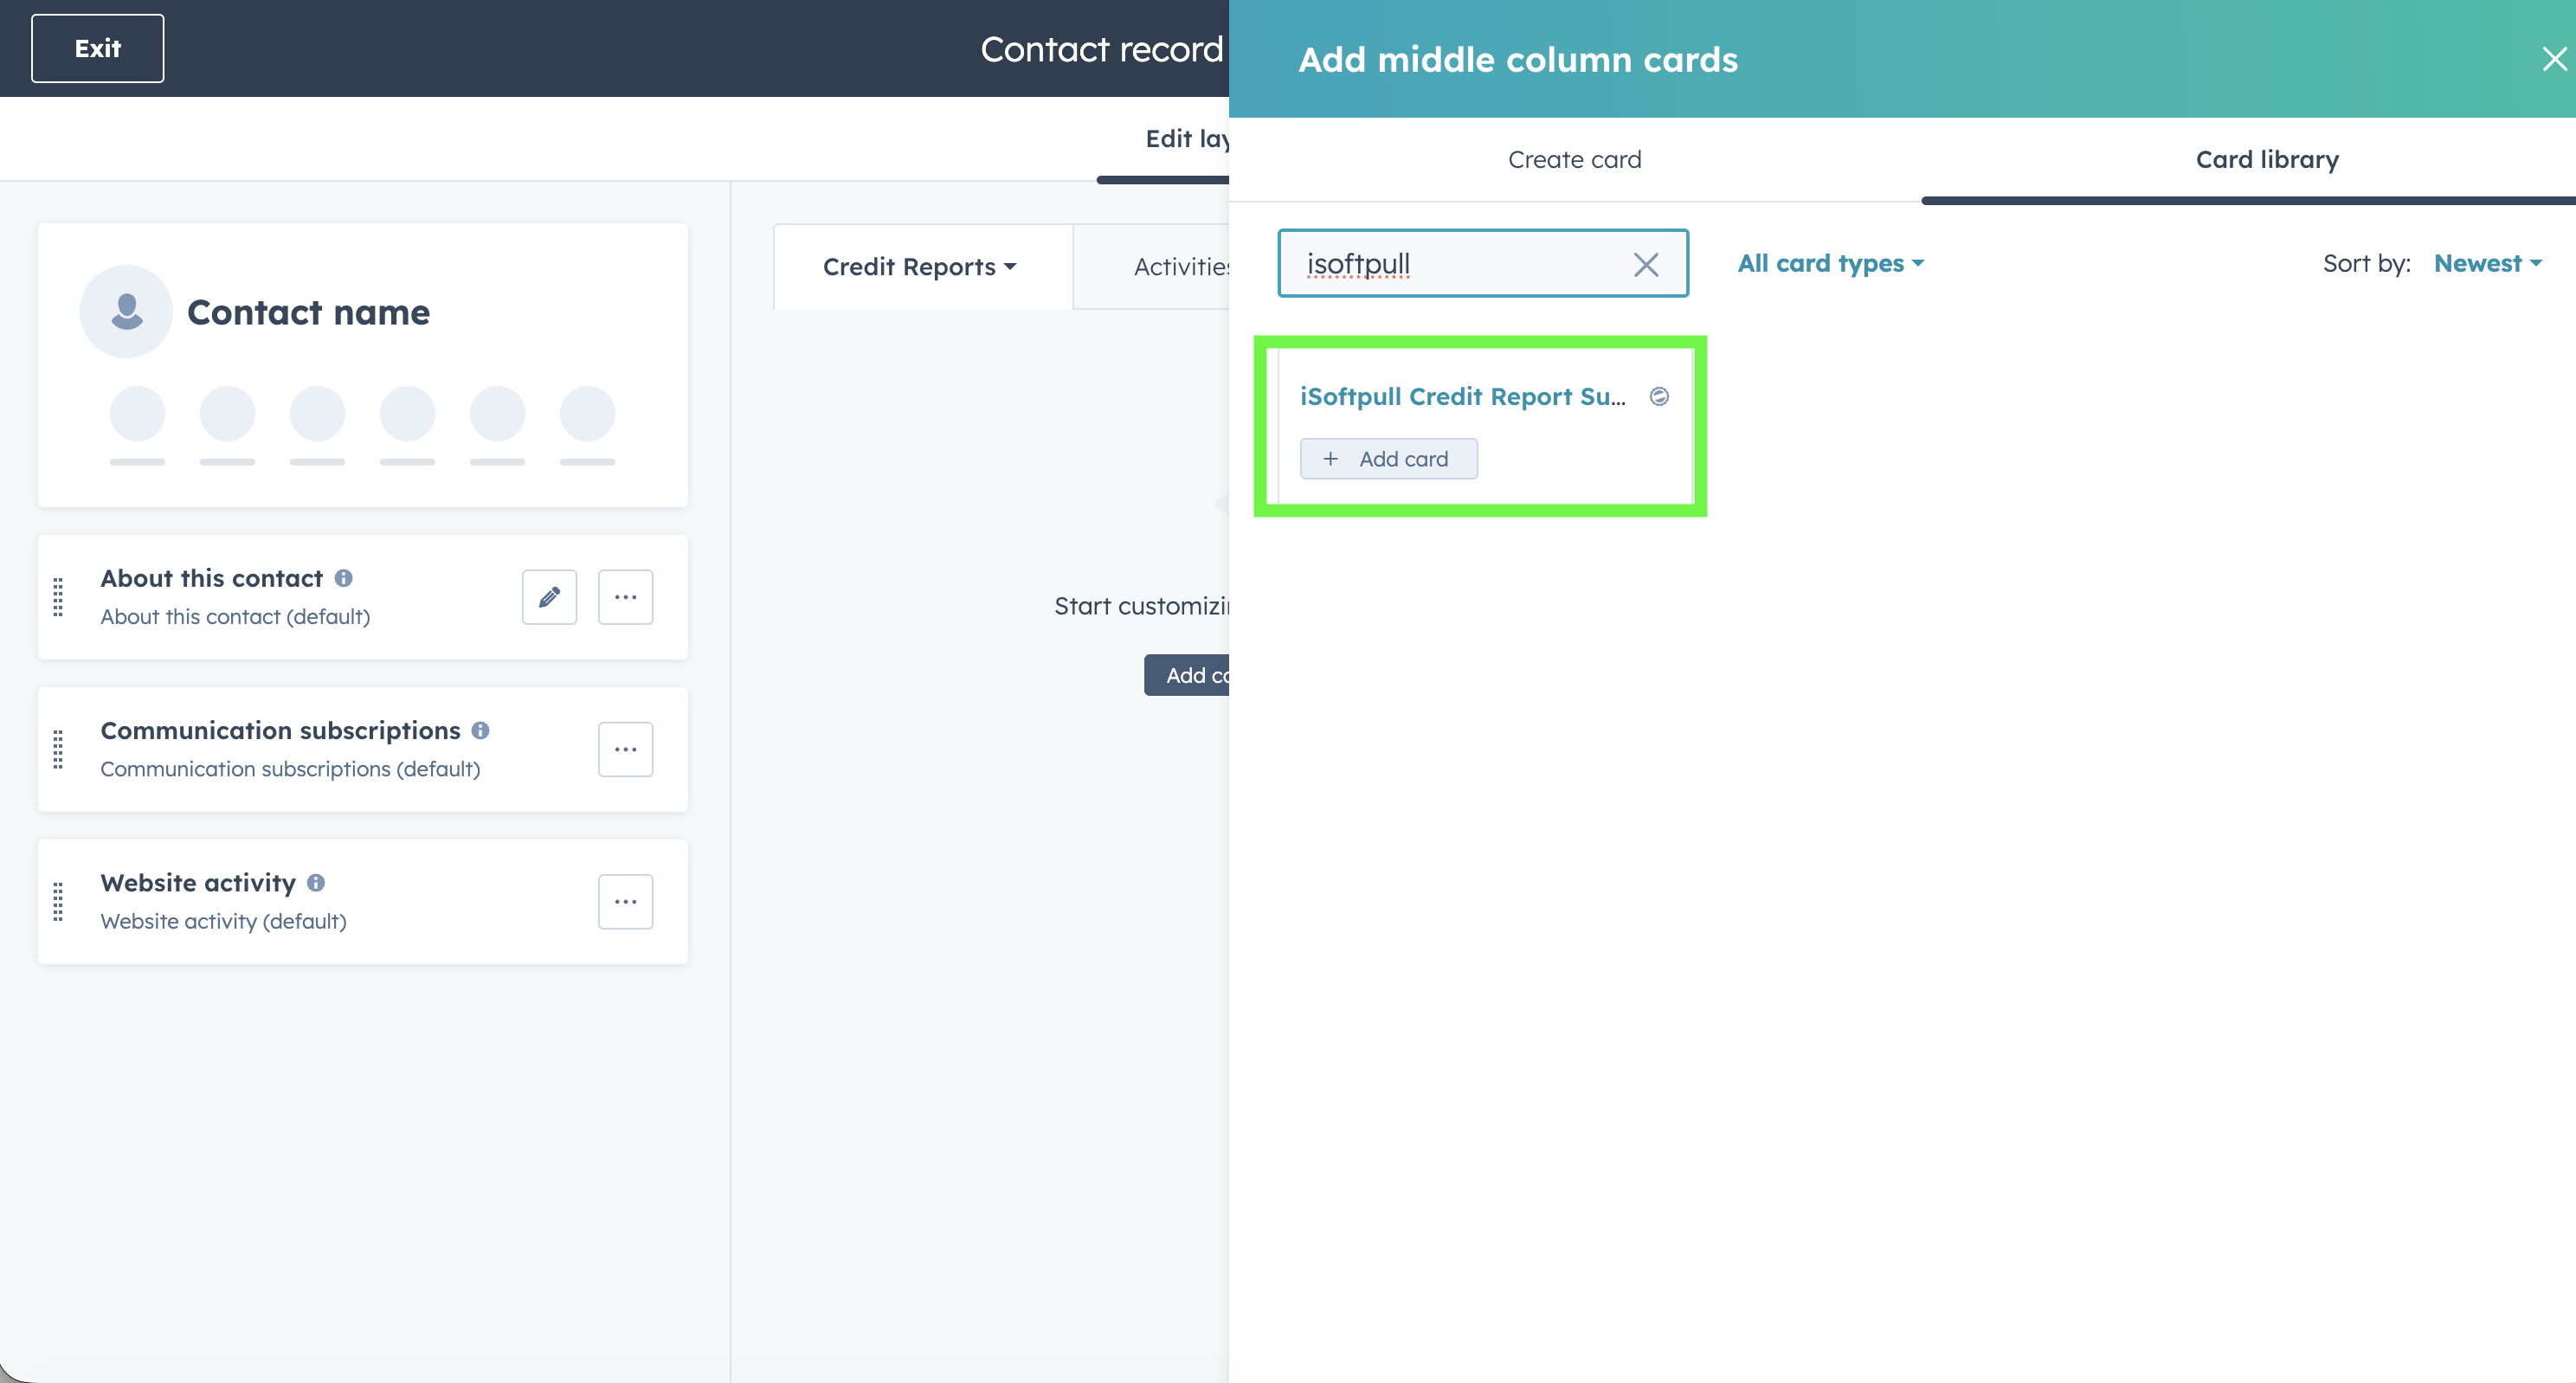Click the icon beside iSoftpull Credit Report title
This screenshot has height=1383, width=2576.
1659,396
